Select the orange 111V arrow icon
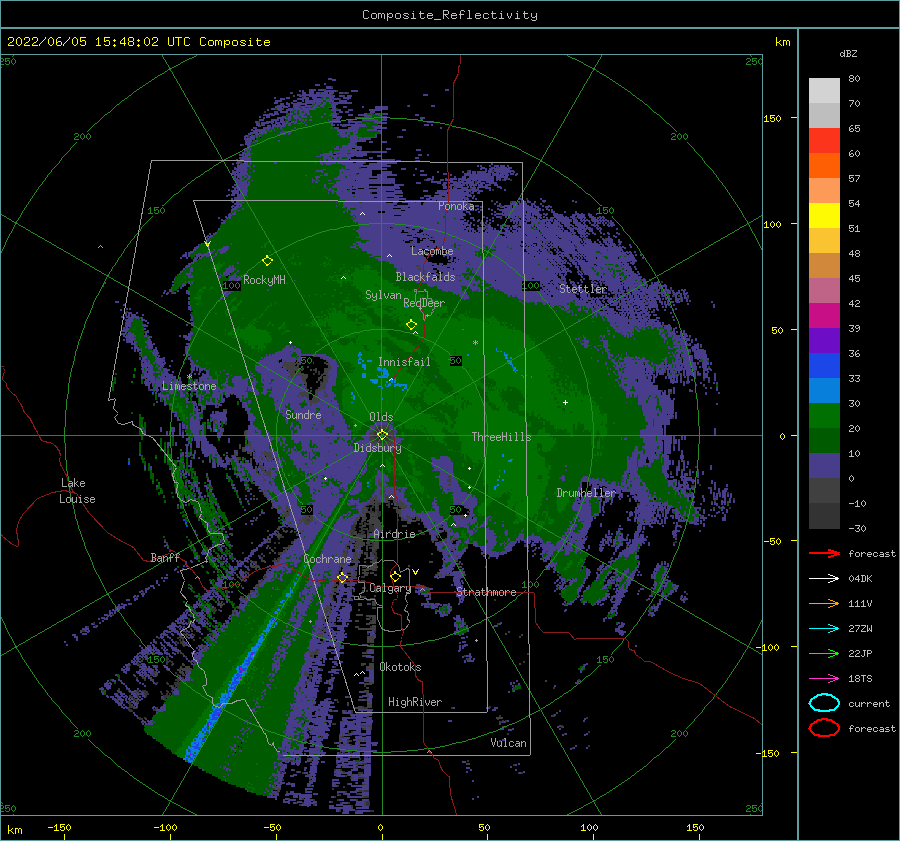Image resolution: width=900 pixels, height=841 pixels. click(824, 603)
